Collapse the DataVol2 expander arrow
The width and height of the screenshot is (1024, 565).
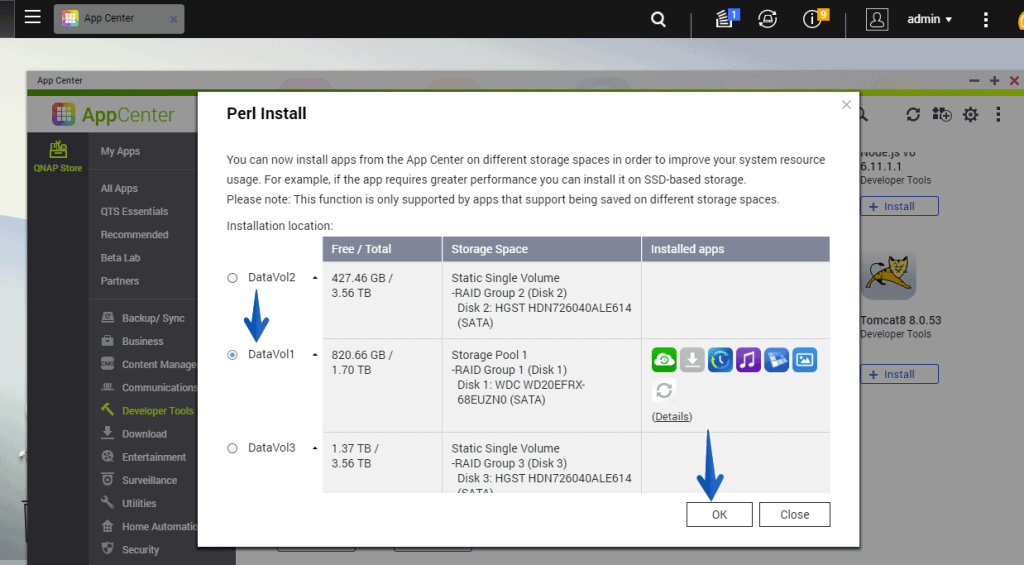tap(315, 278)
